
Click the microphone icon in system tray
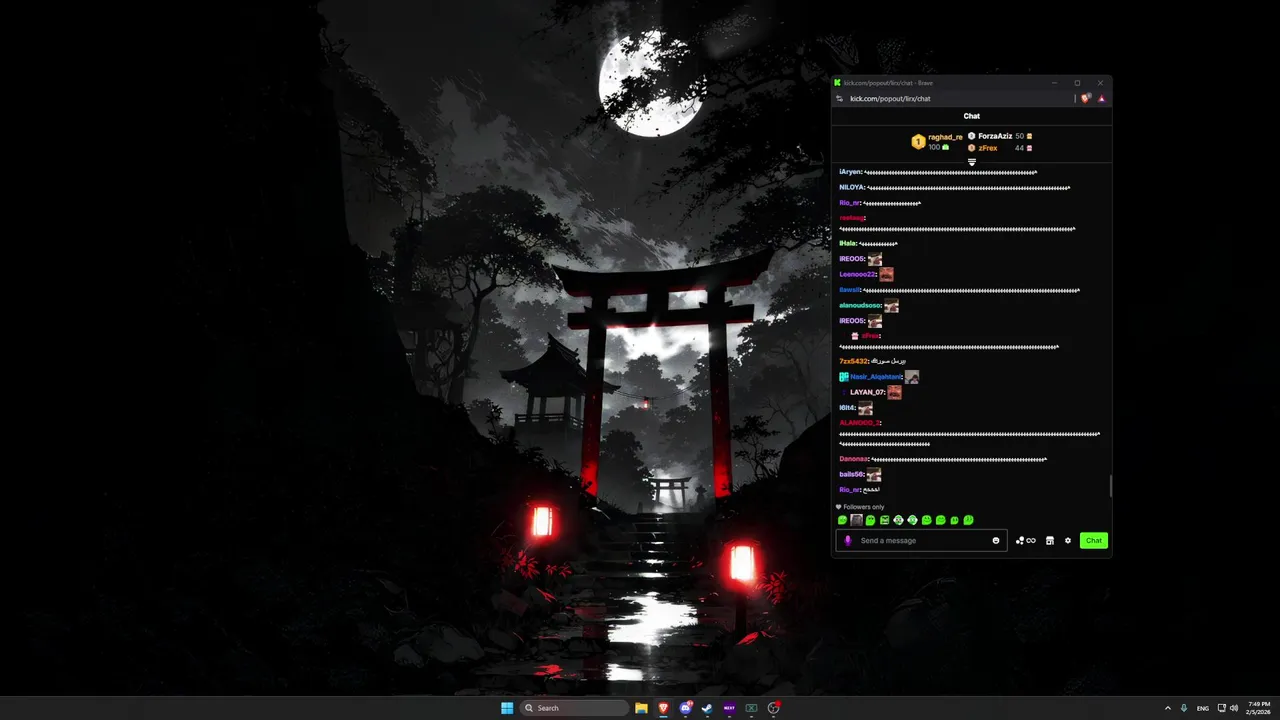[x=1184, y=708]
